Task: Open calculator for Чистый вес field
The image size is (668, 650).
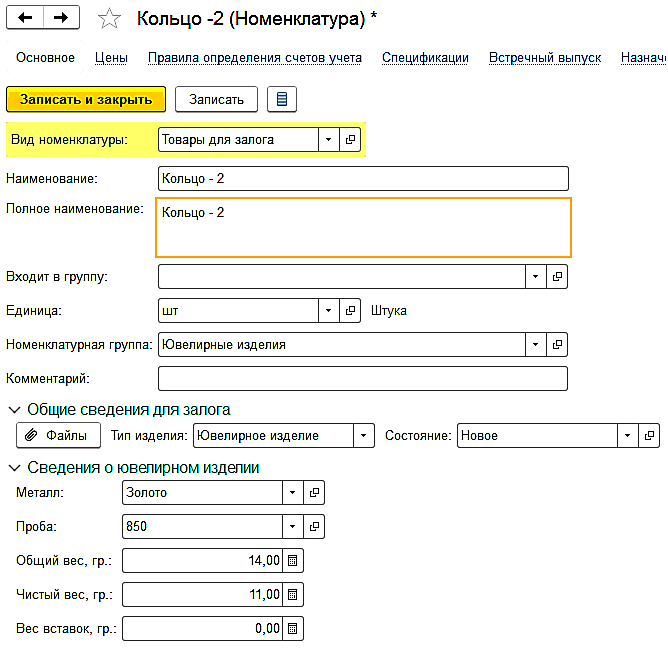Action: coord(292,595)
